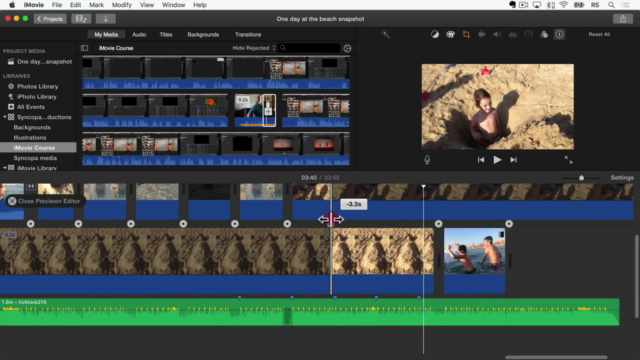
Task: Open the Apple menu
Action: point(12,5)
